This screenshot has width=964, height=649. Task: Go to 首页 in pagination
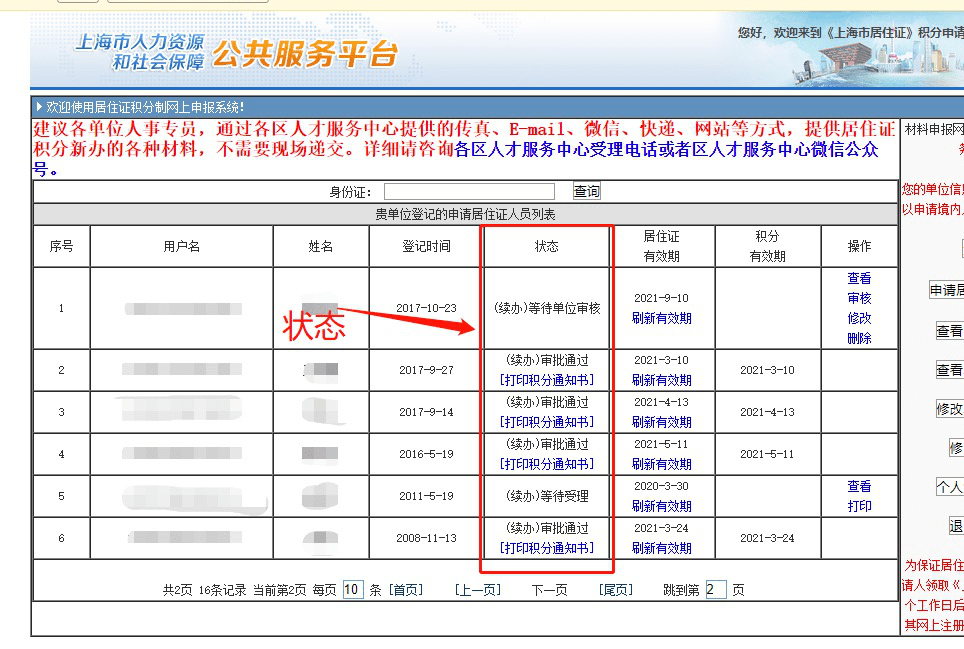pos(406,590)
